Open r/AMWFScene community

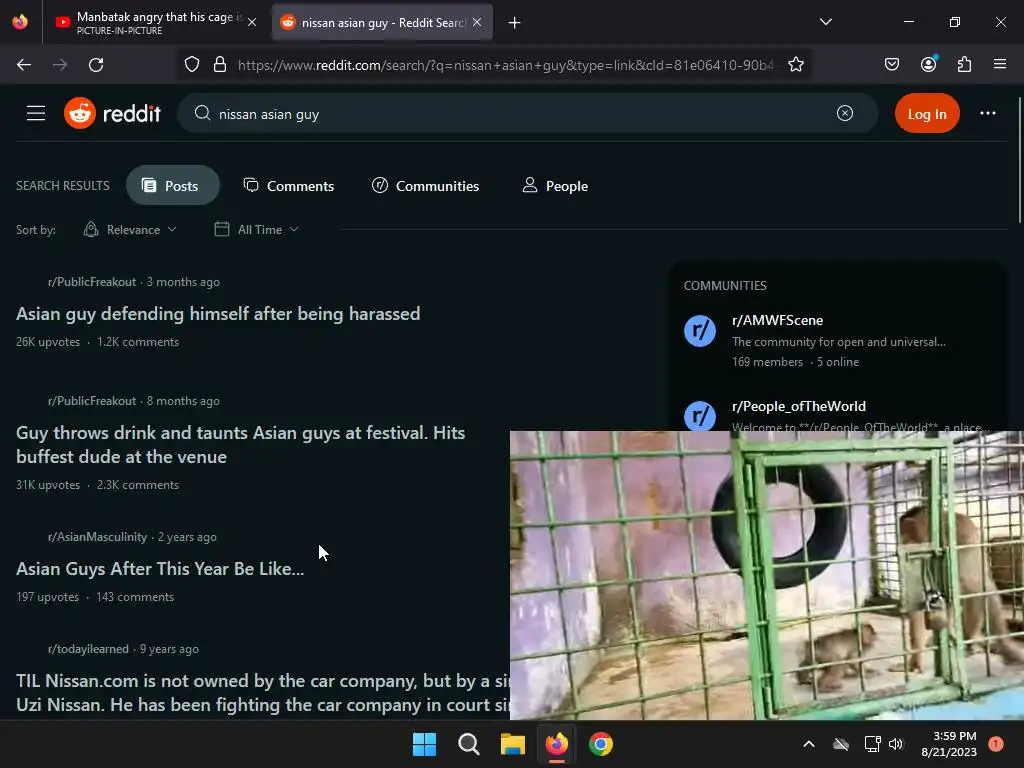(x=777, y=321)
